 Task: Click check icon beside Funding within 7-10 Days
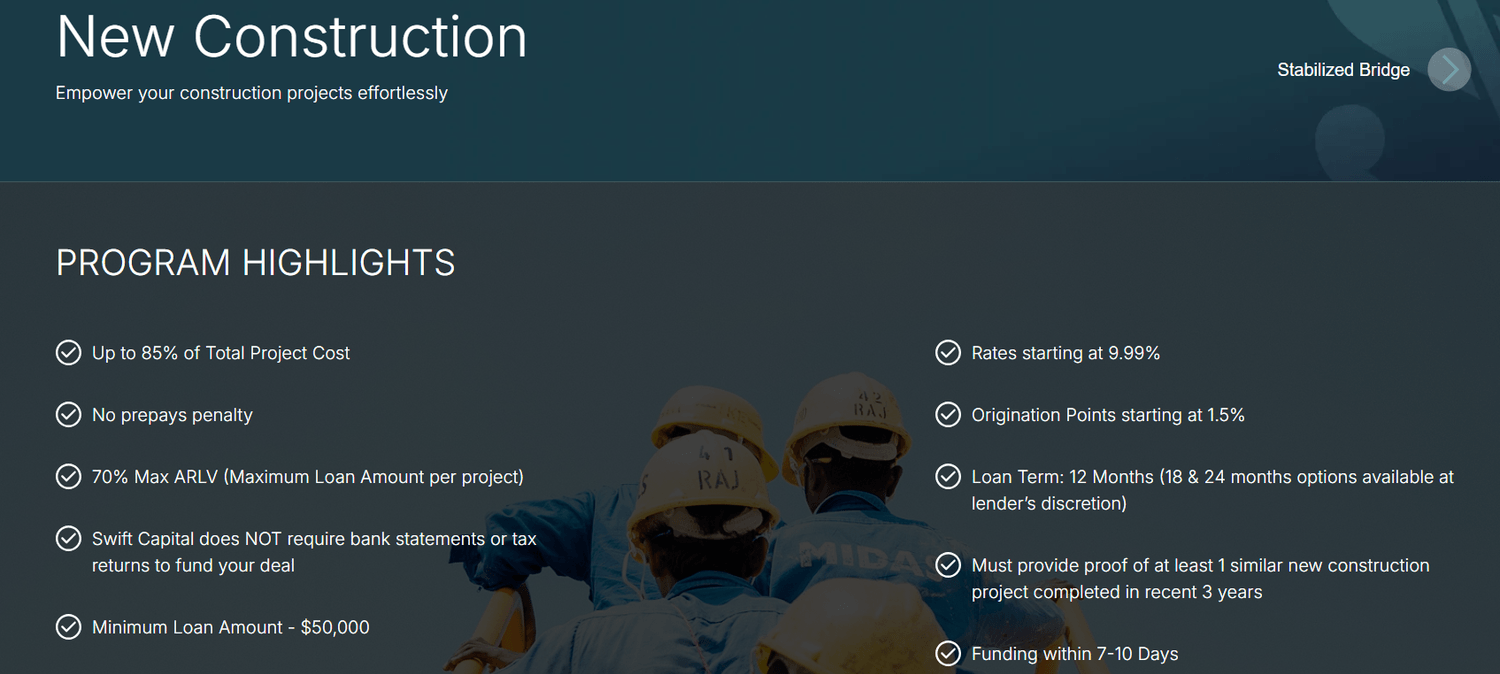(948, 654)
